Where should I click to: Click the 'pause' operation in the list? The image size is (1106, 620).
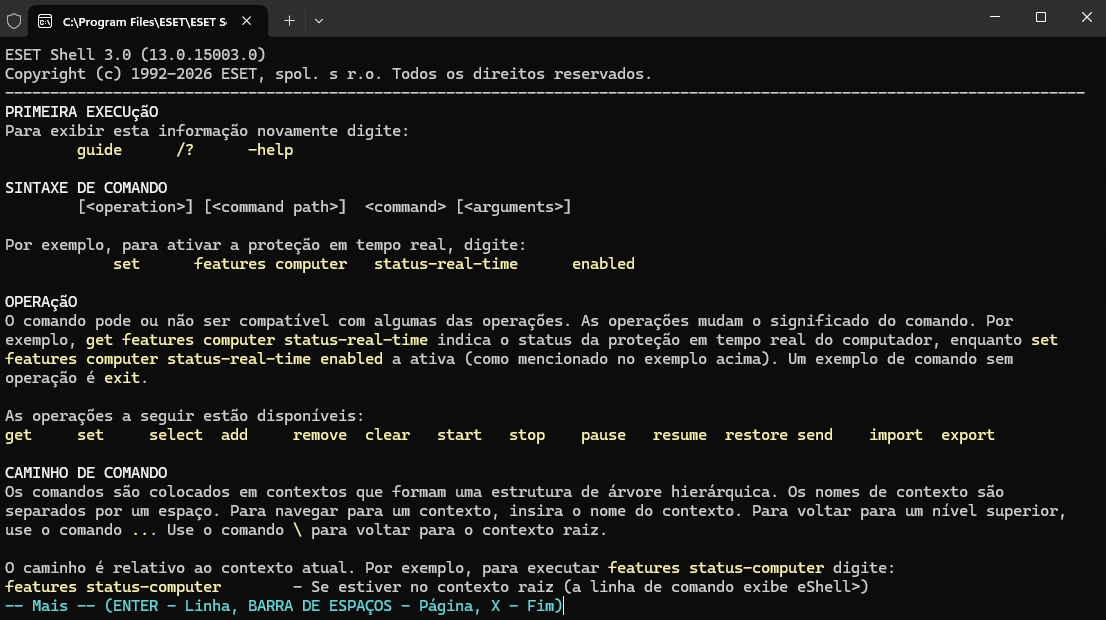603,436
